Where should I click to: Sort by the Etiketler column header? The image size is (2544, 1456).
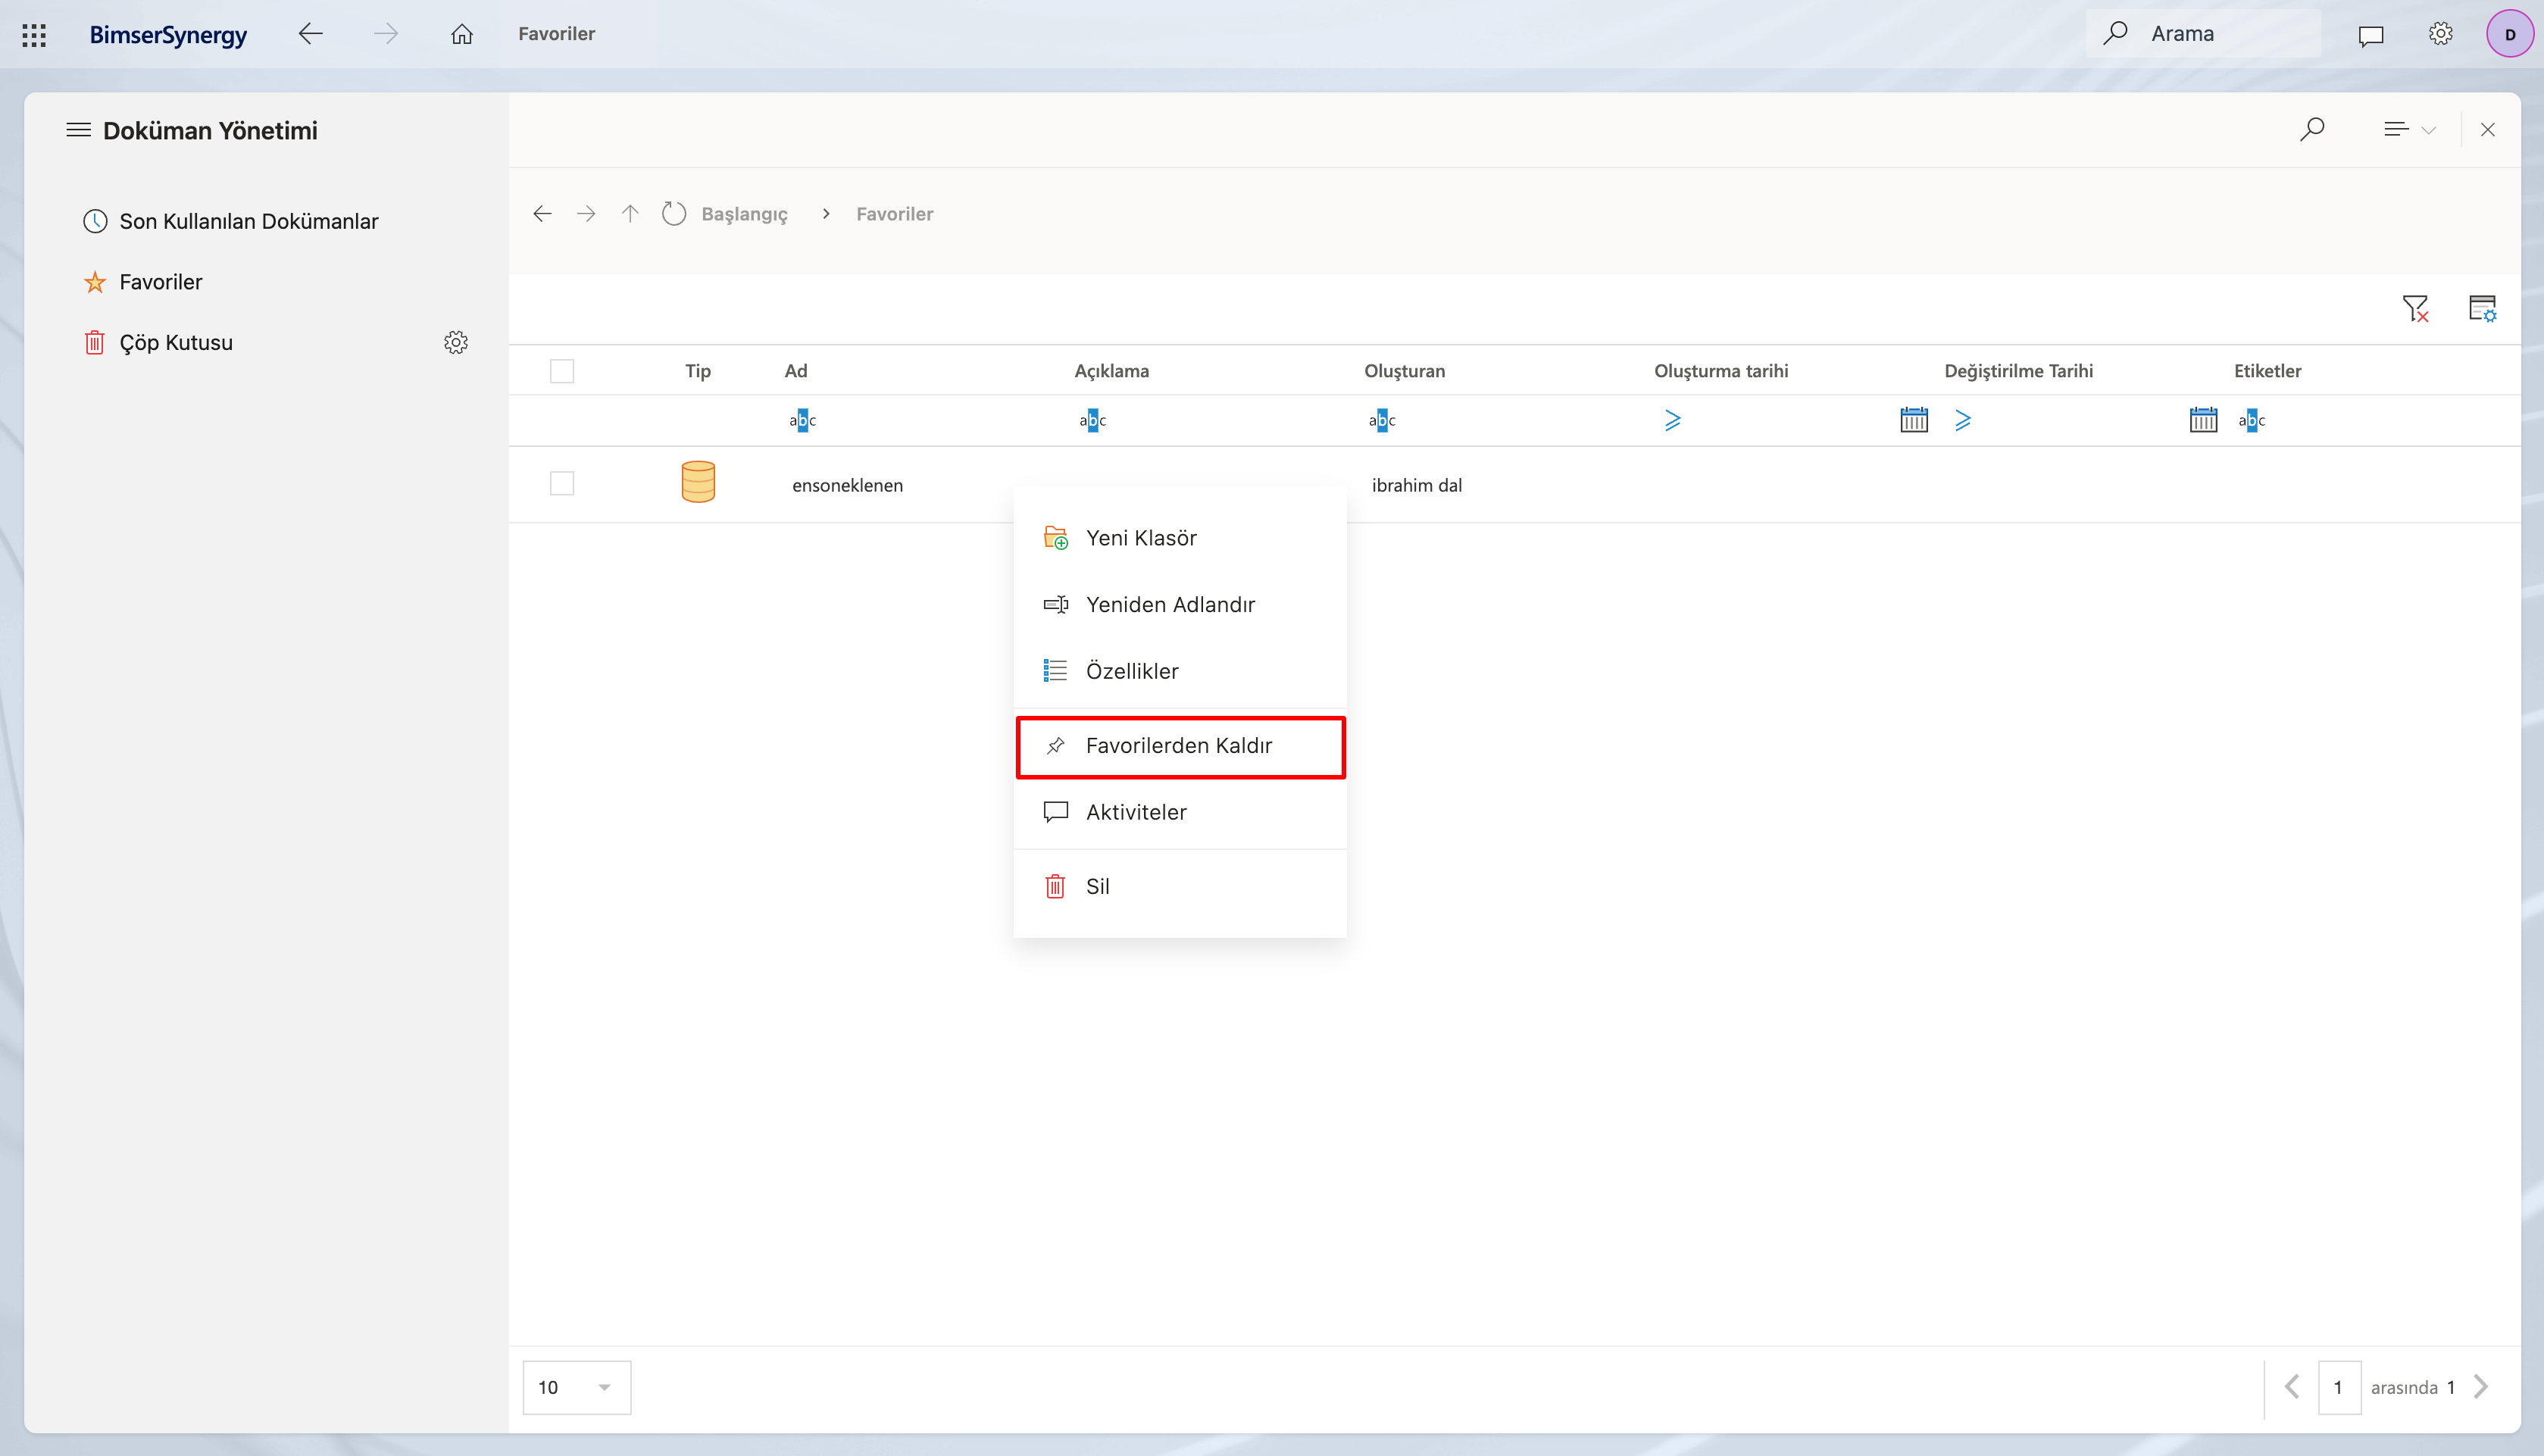pos(2267,371)
